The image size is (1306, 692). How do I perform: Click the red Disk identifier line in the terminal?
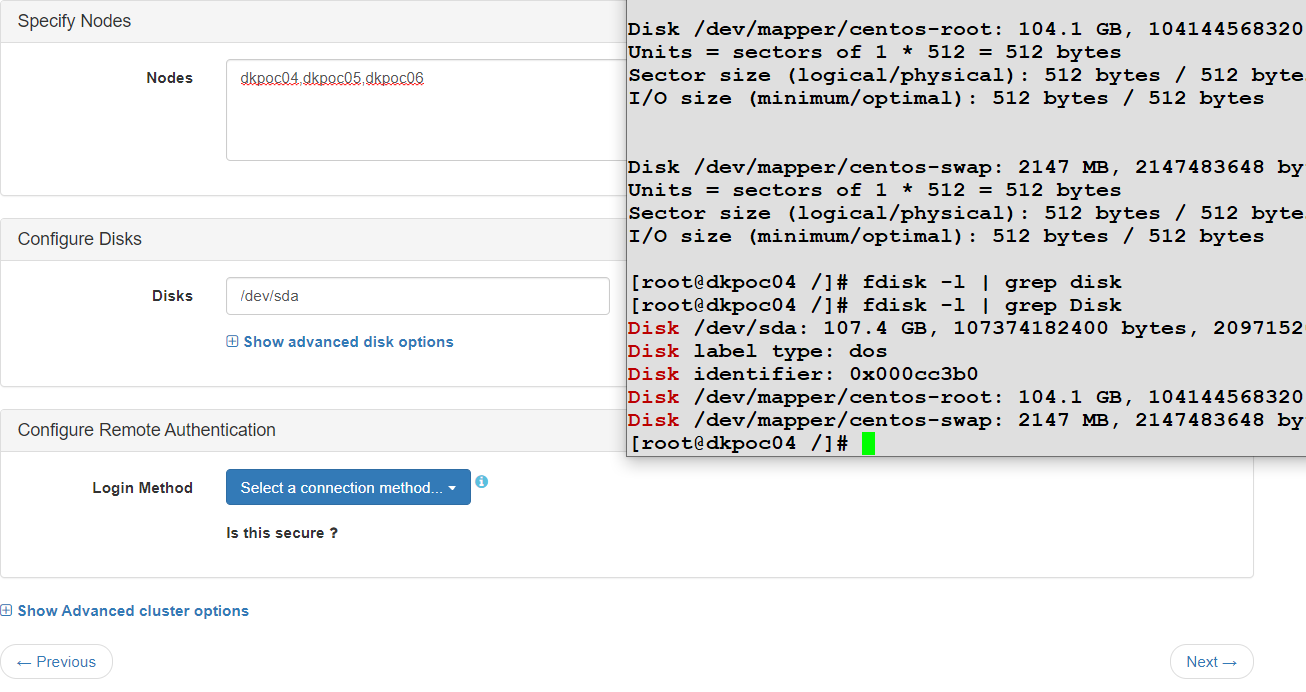click(x=780, y=373)
